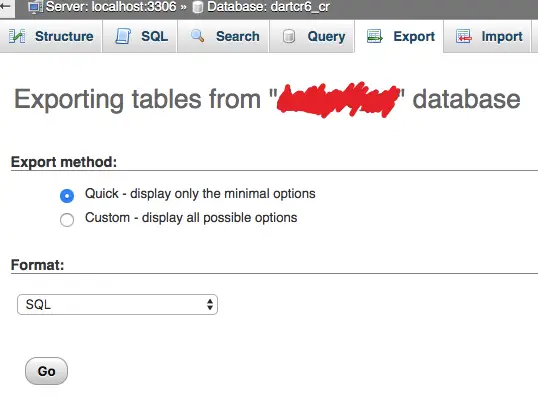
Task: Collapse navigation with the back arrow
Action: pyautogui.click(x=5, y=6)
